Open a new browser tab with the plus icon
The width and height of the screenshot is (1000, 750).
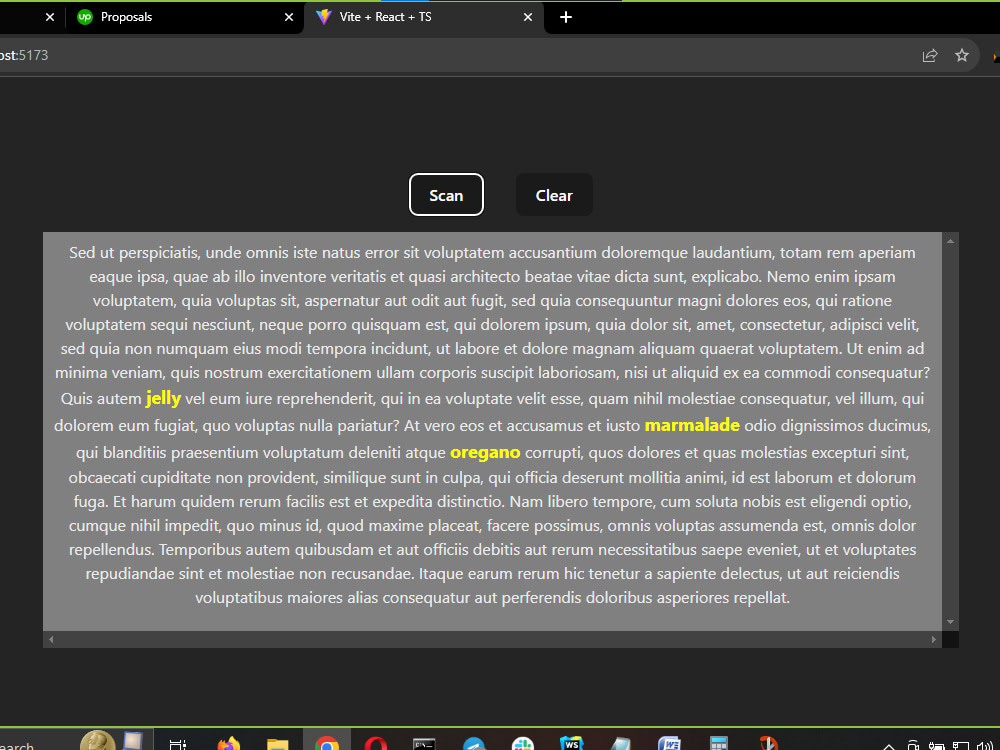click(566, 17)
